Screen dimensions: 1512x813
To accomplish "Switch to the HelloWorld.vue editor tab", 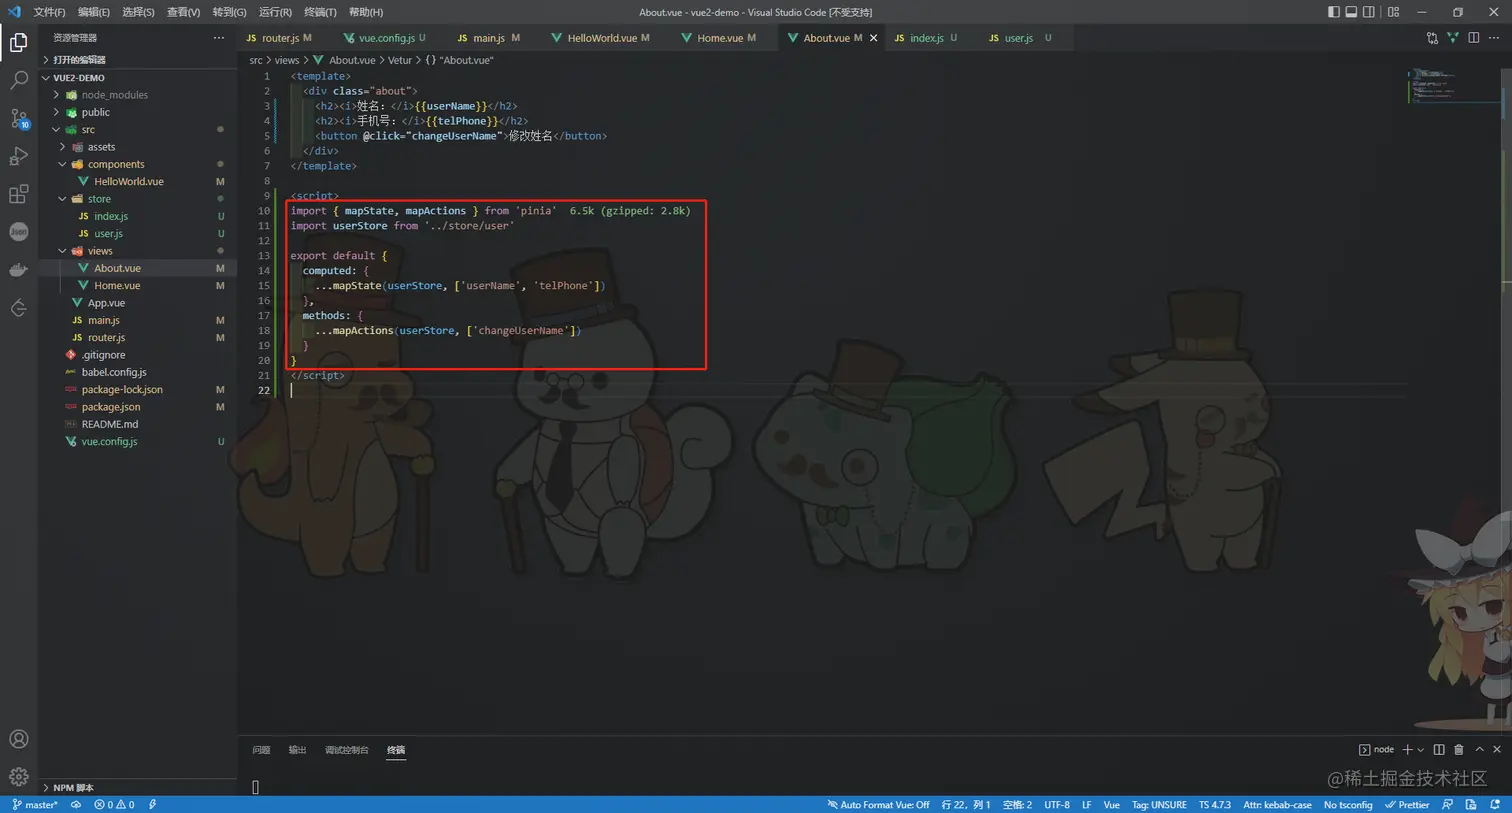I will pos(602,38).
